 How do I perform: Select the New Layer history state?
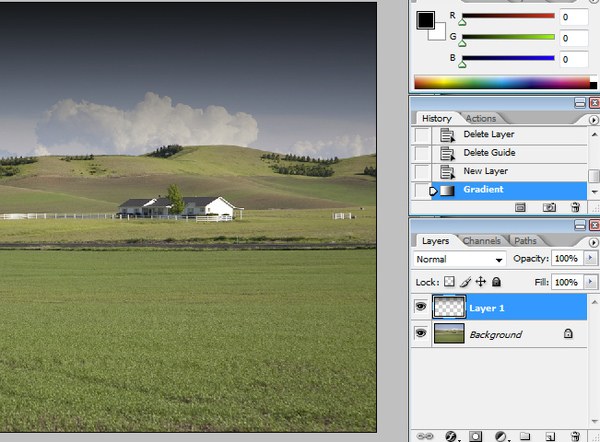coord(509,171)
